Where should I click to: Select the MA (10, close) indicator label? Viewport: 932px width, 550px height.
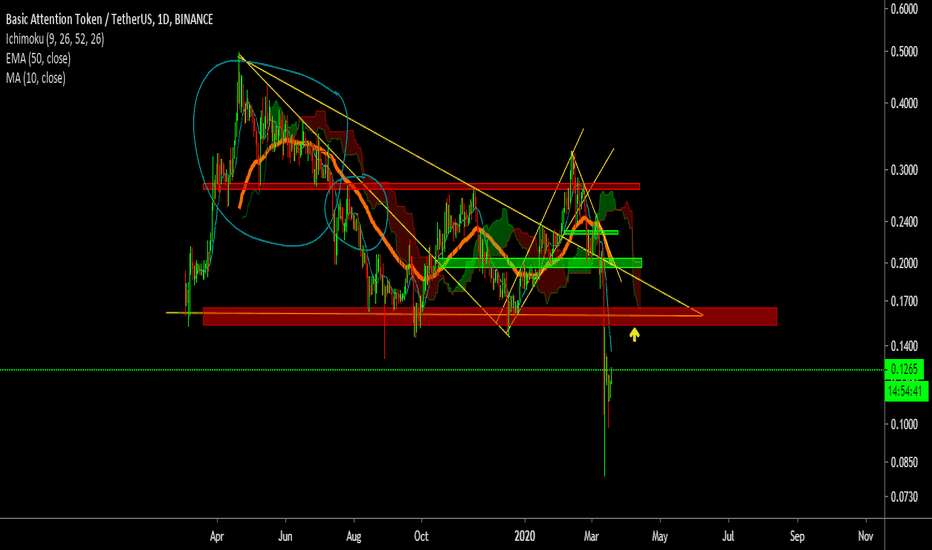[x=36, y=78]
